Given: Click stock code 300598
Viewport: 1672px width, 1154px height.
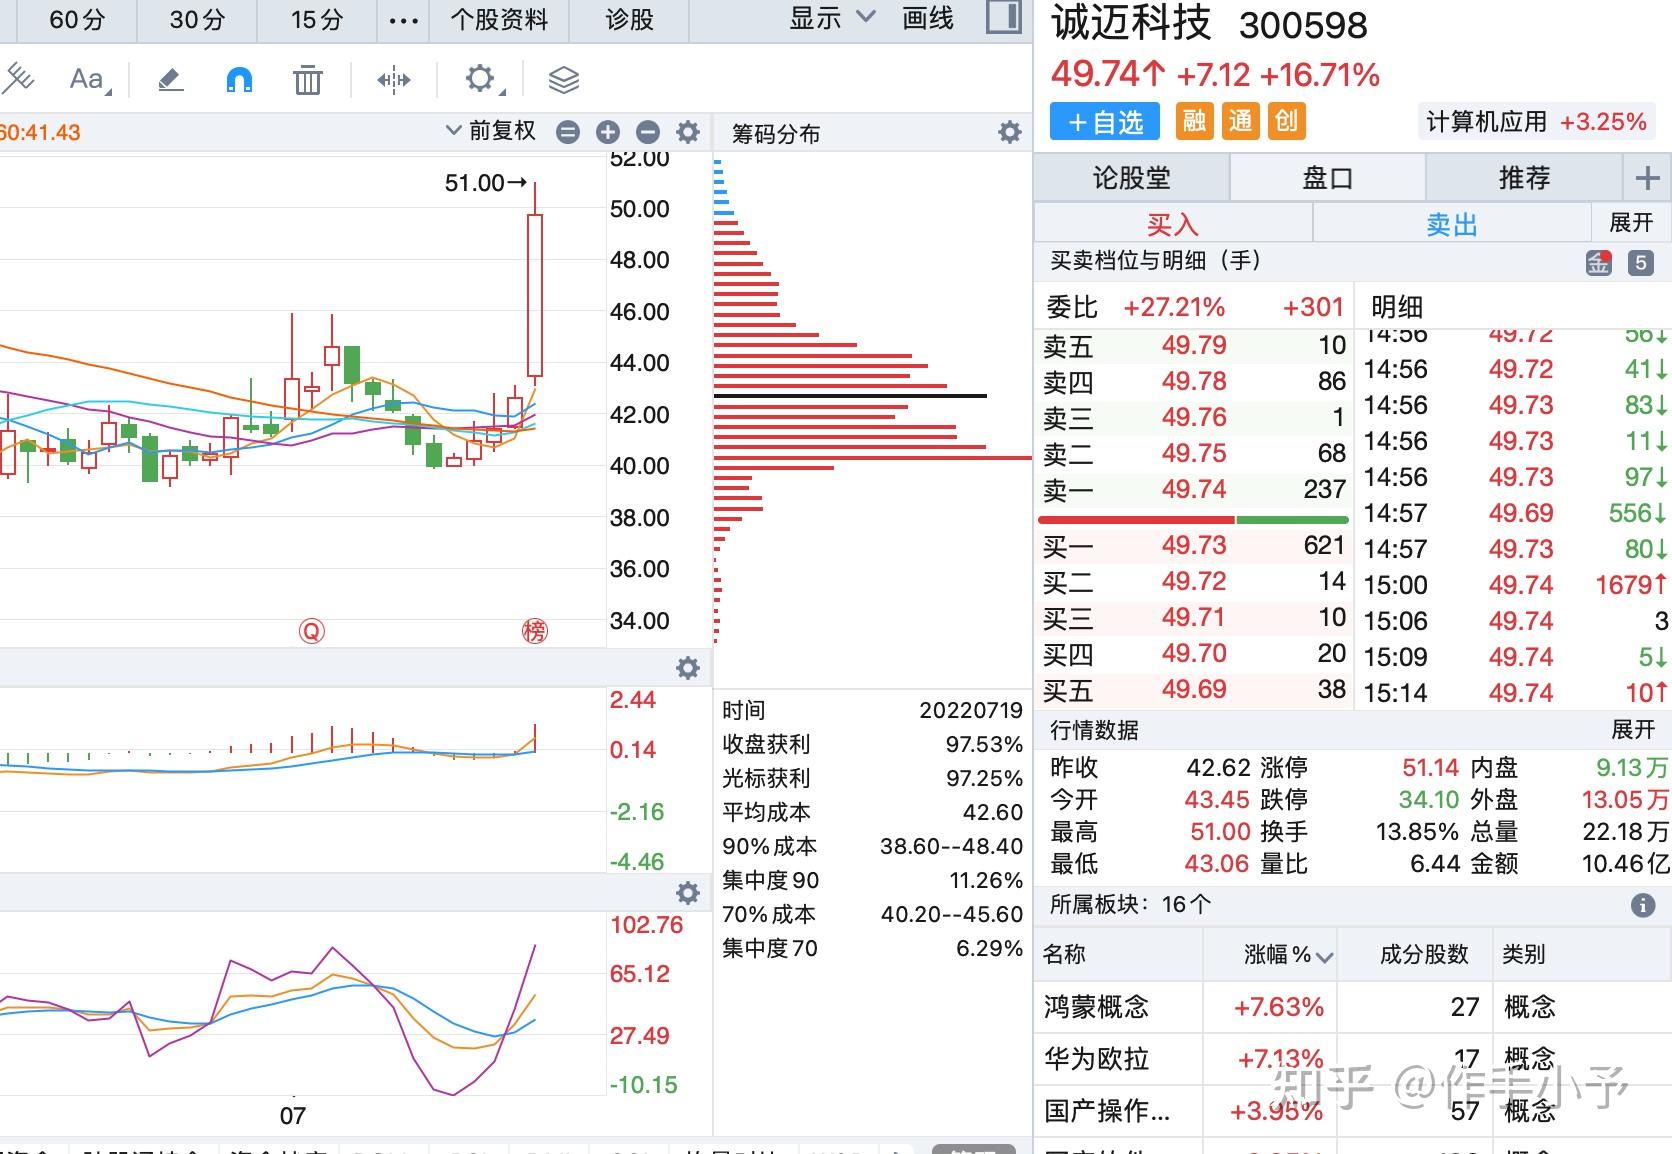Looking at the screenshot, I should [1303, 26].
